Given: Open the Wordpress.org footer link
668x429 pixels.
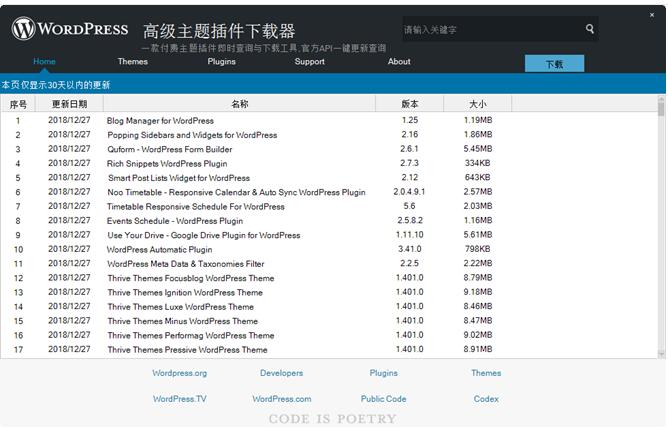Looking at the screenshot, I should click(179, 373).
